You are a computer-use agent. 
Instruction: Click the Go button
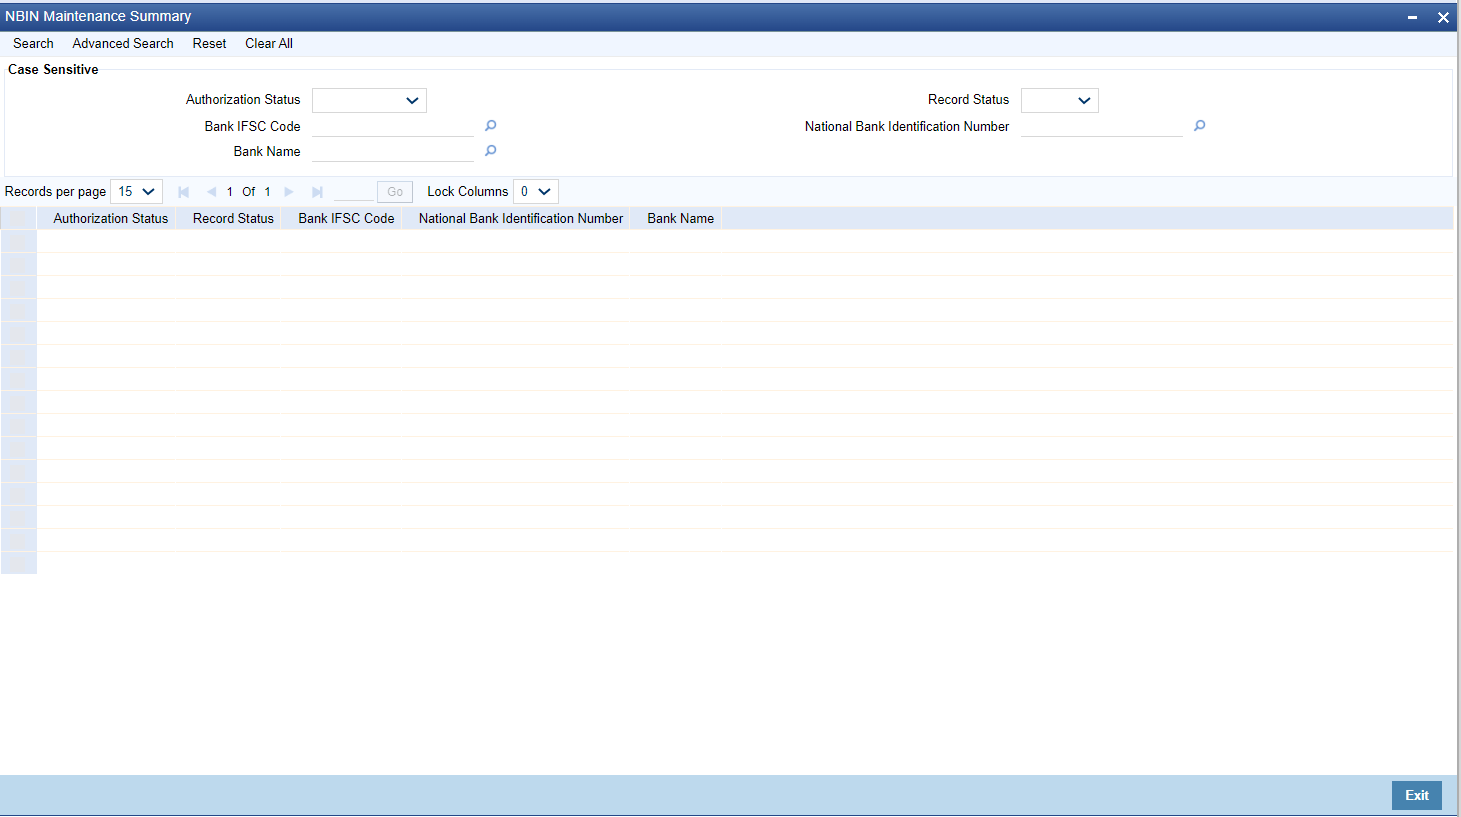click(x=395, y=192)
